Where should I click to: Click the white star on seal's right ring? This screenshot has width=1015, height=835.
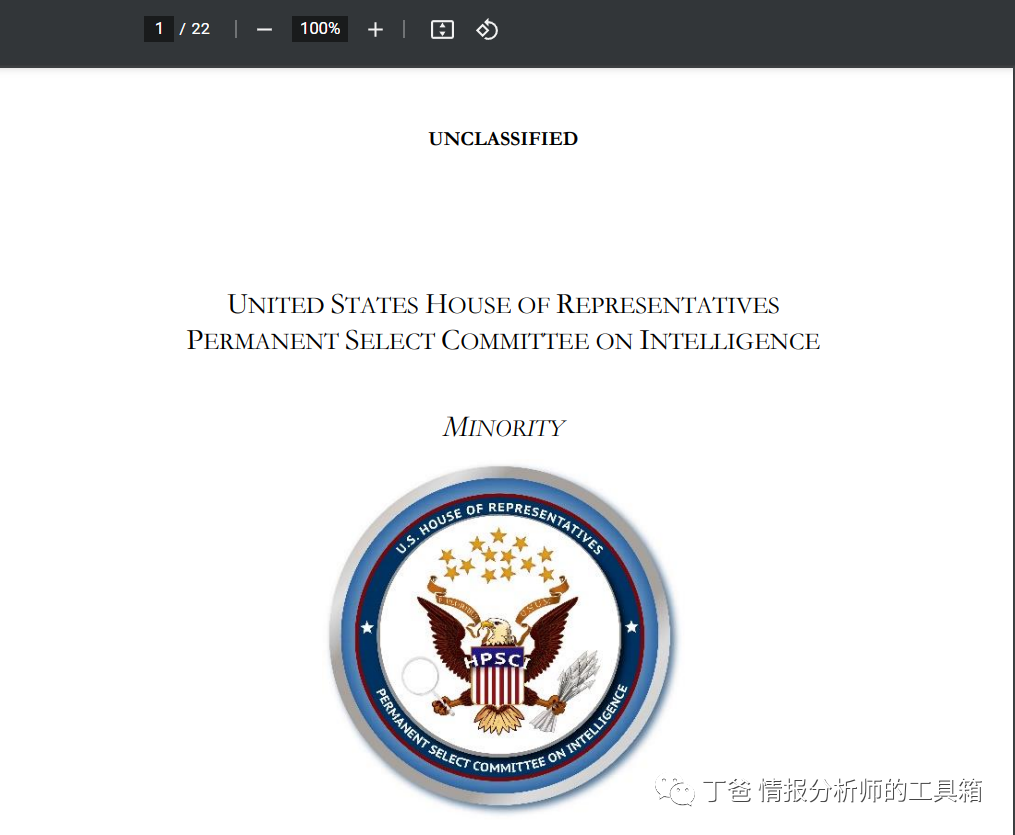click(631, 627)
